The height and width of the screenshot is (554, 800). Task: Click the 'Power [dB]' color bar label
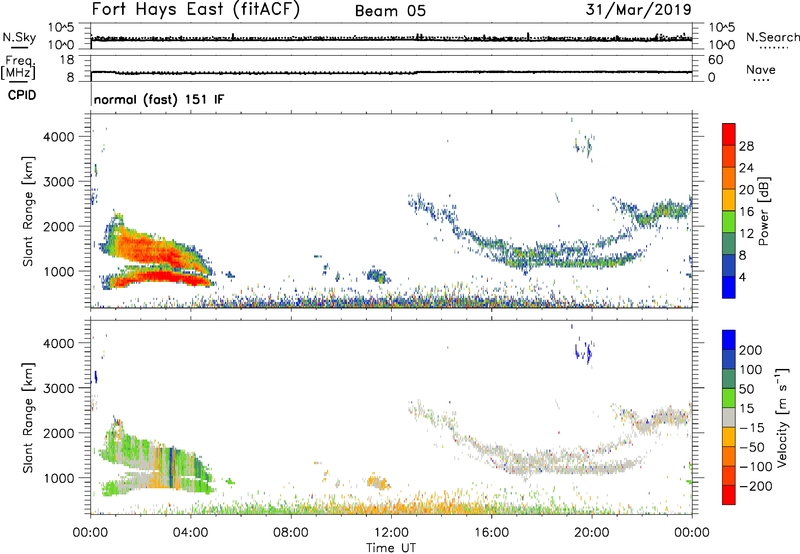[763, 211]
